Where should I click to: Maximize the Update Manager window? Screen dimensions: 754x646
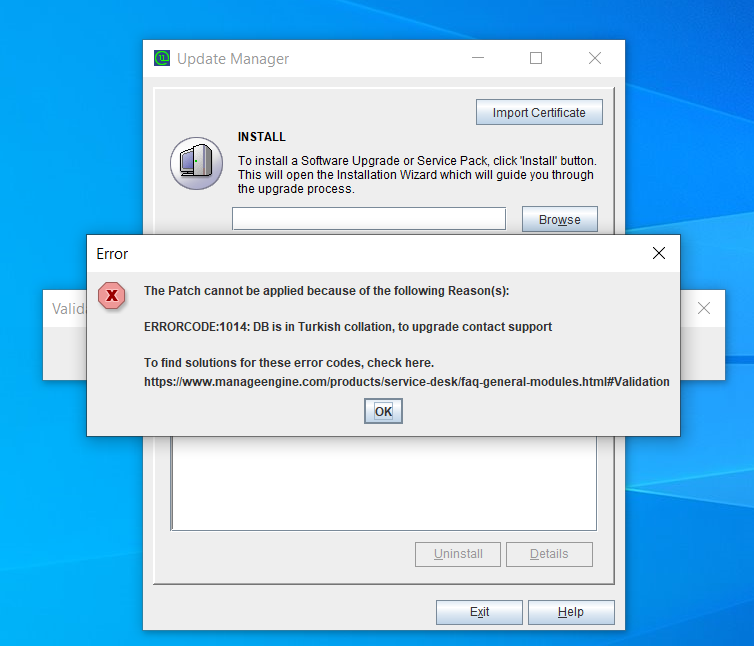(536, 58)
